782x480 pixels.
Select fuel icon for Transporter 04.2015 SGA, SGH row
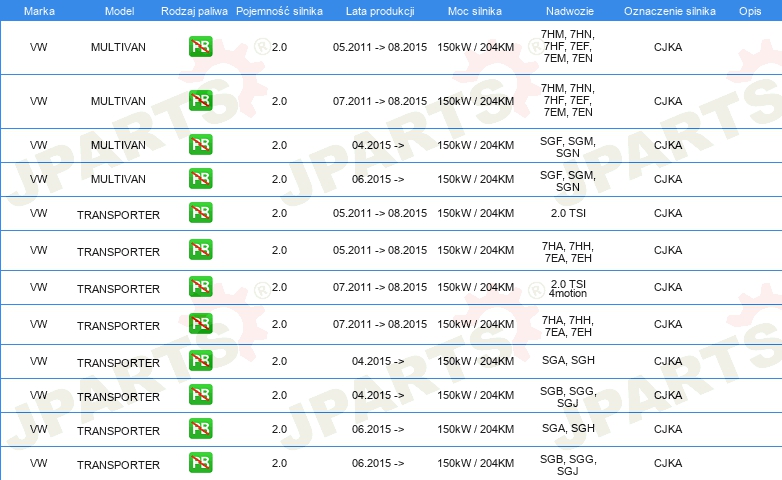[x=200, y=361]
